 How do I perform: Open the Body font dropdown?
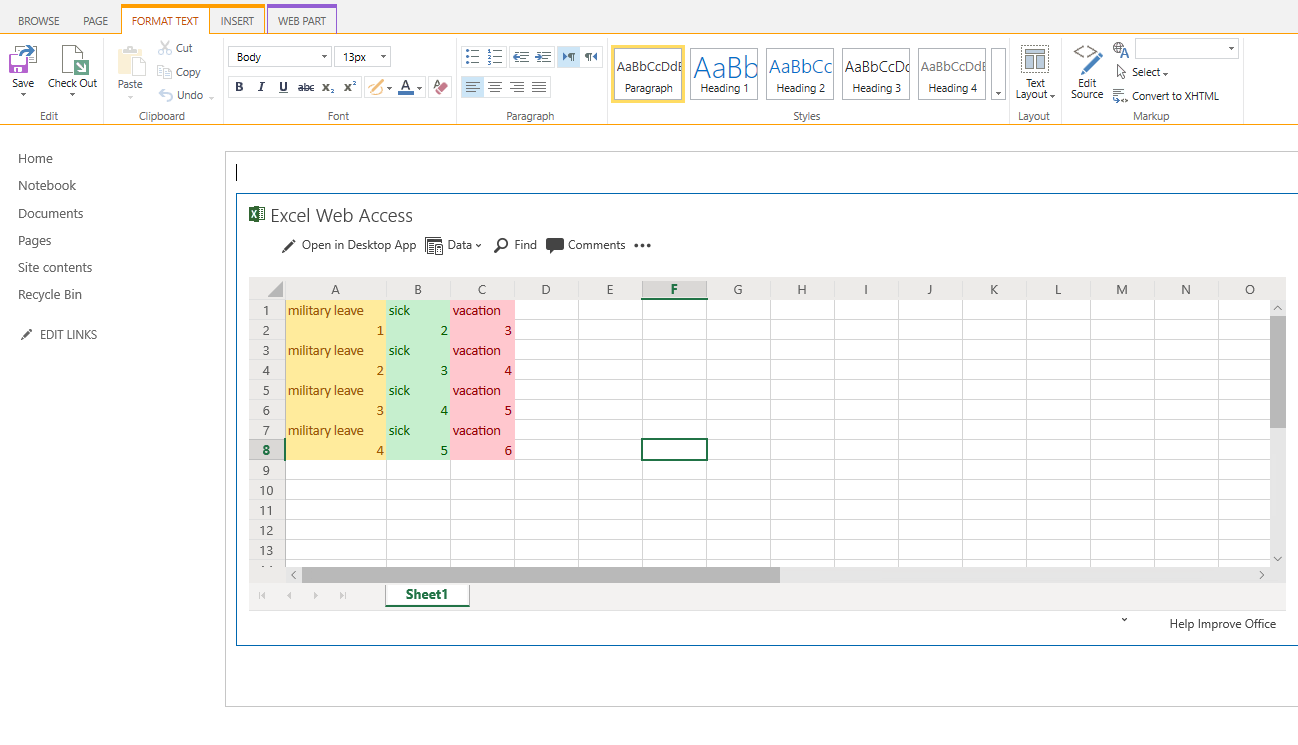[x=280, y=57]
